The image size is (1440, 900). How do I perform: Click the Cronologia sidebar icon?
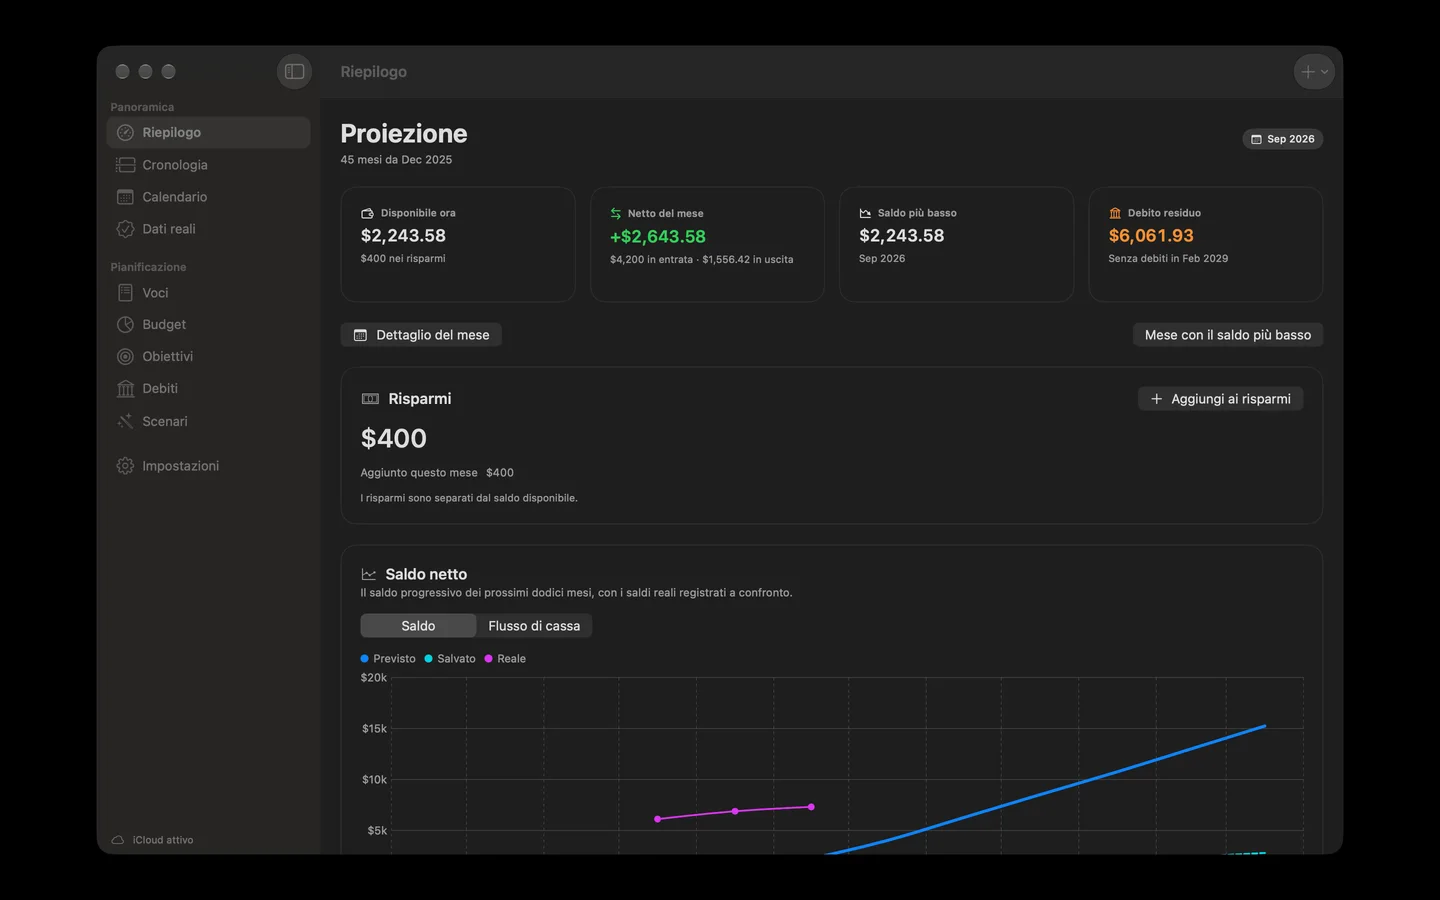coord(125,165)
